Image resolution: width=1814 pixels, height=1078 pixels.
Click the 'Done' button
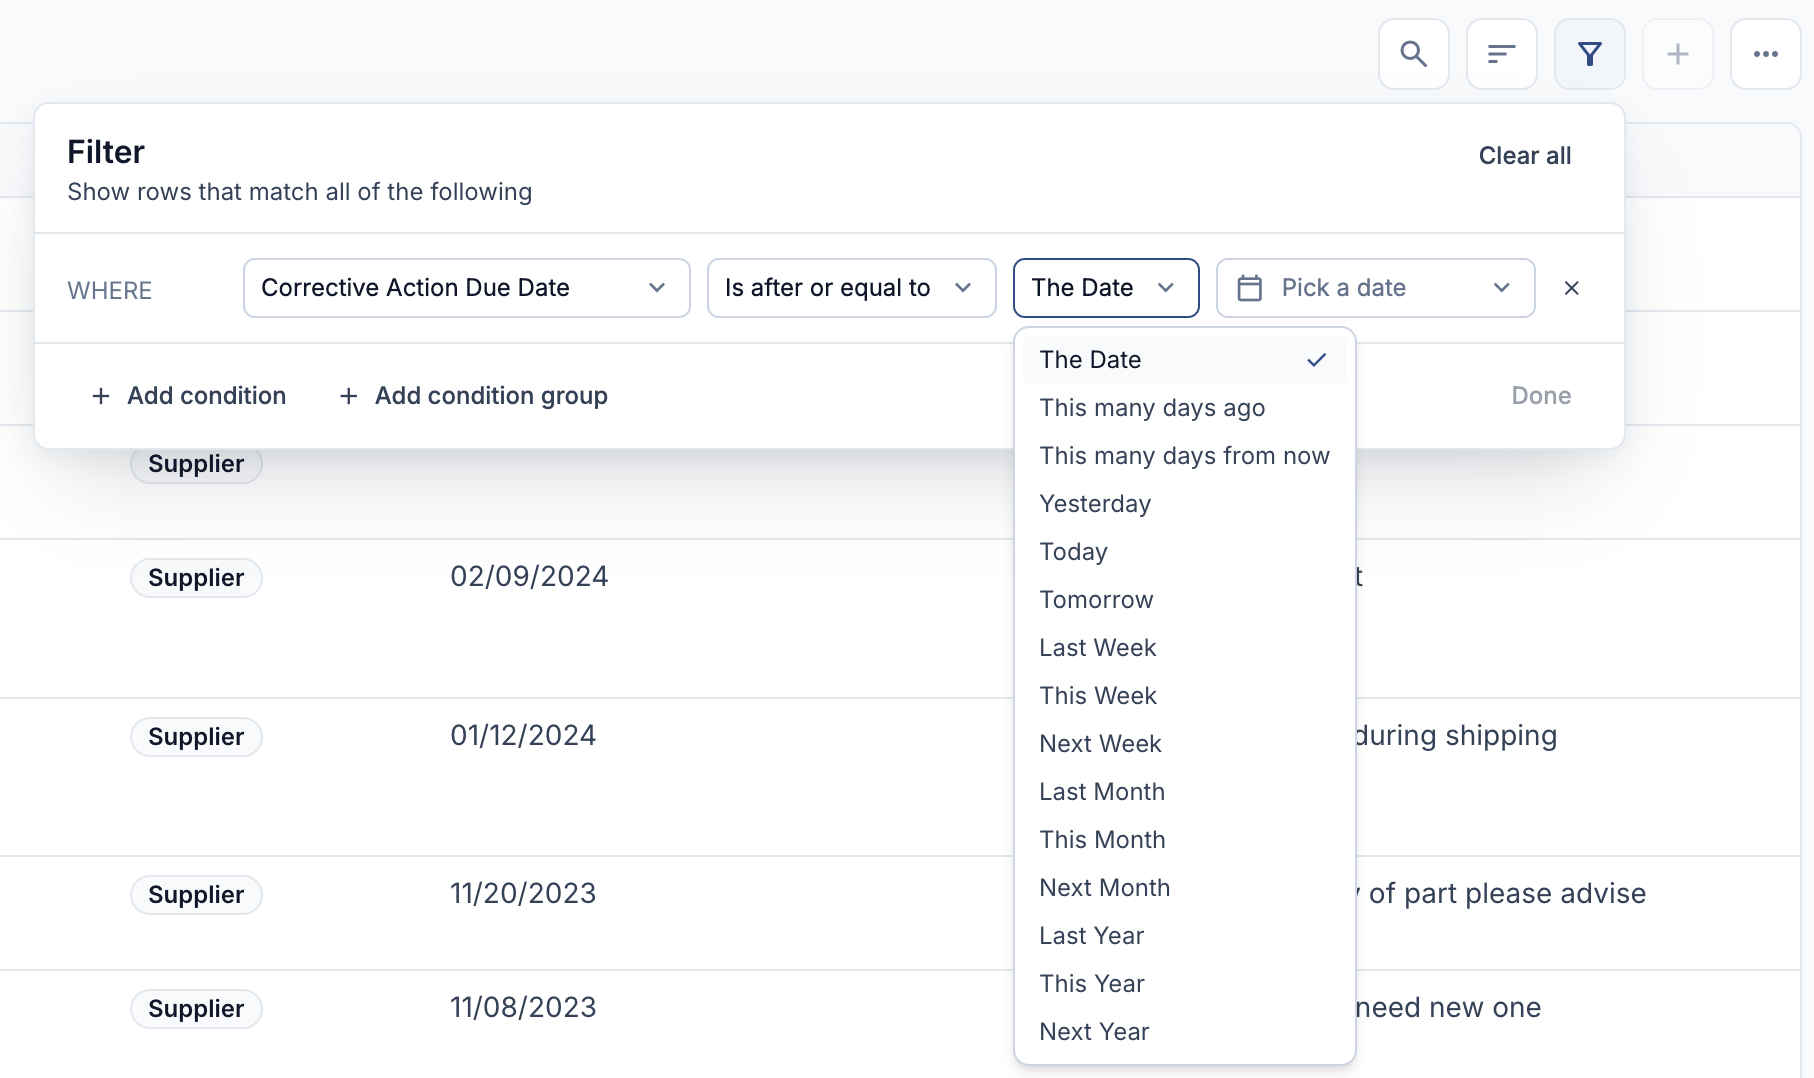tap(1541, 396)
